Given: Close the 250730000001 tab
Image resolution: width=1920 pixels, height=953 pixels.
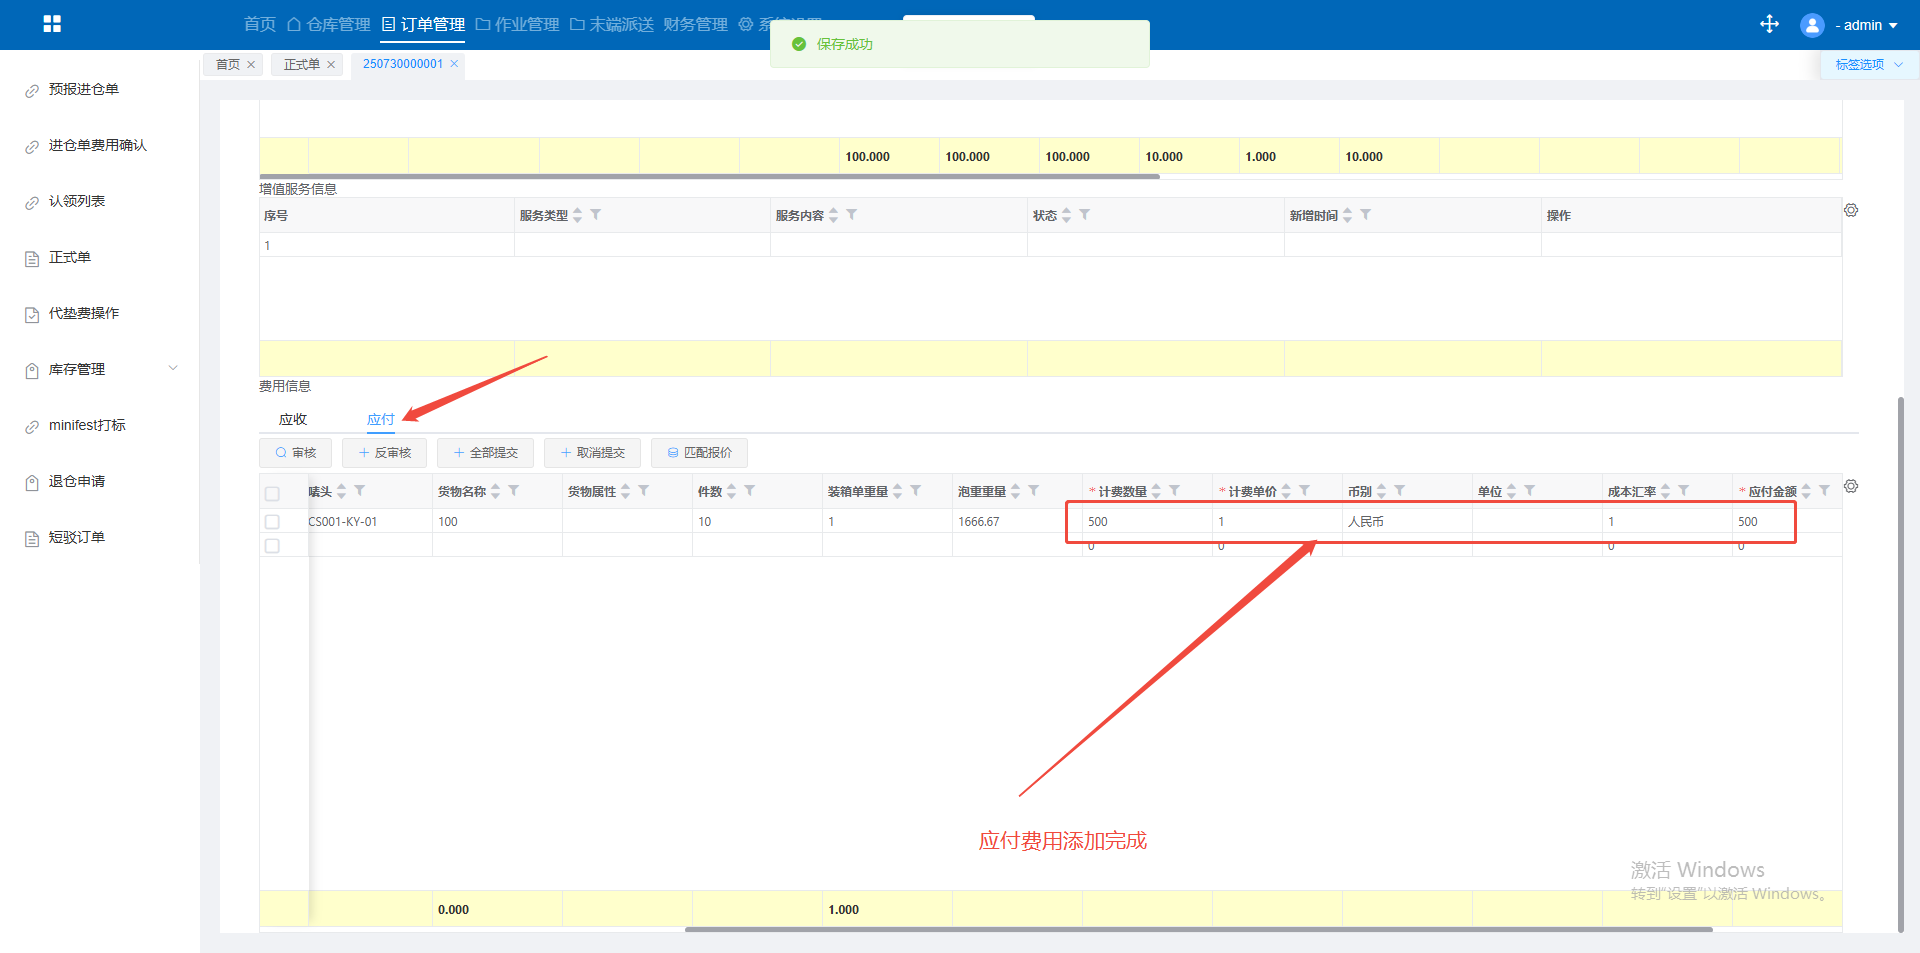Looking at the screenshot, I should [454, 64].
